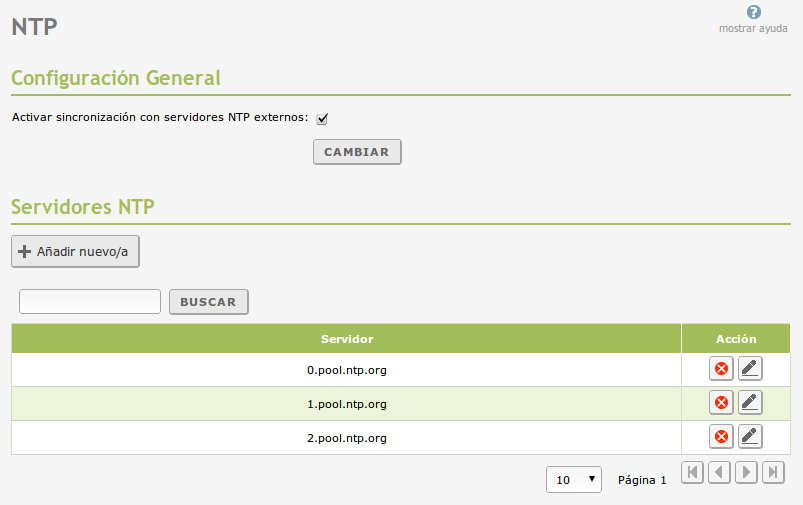Delete the 1.pool.ntp.org server
This screenshot has width=803, height=505.
(x=720, y=403)
